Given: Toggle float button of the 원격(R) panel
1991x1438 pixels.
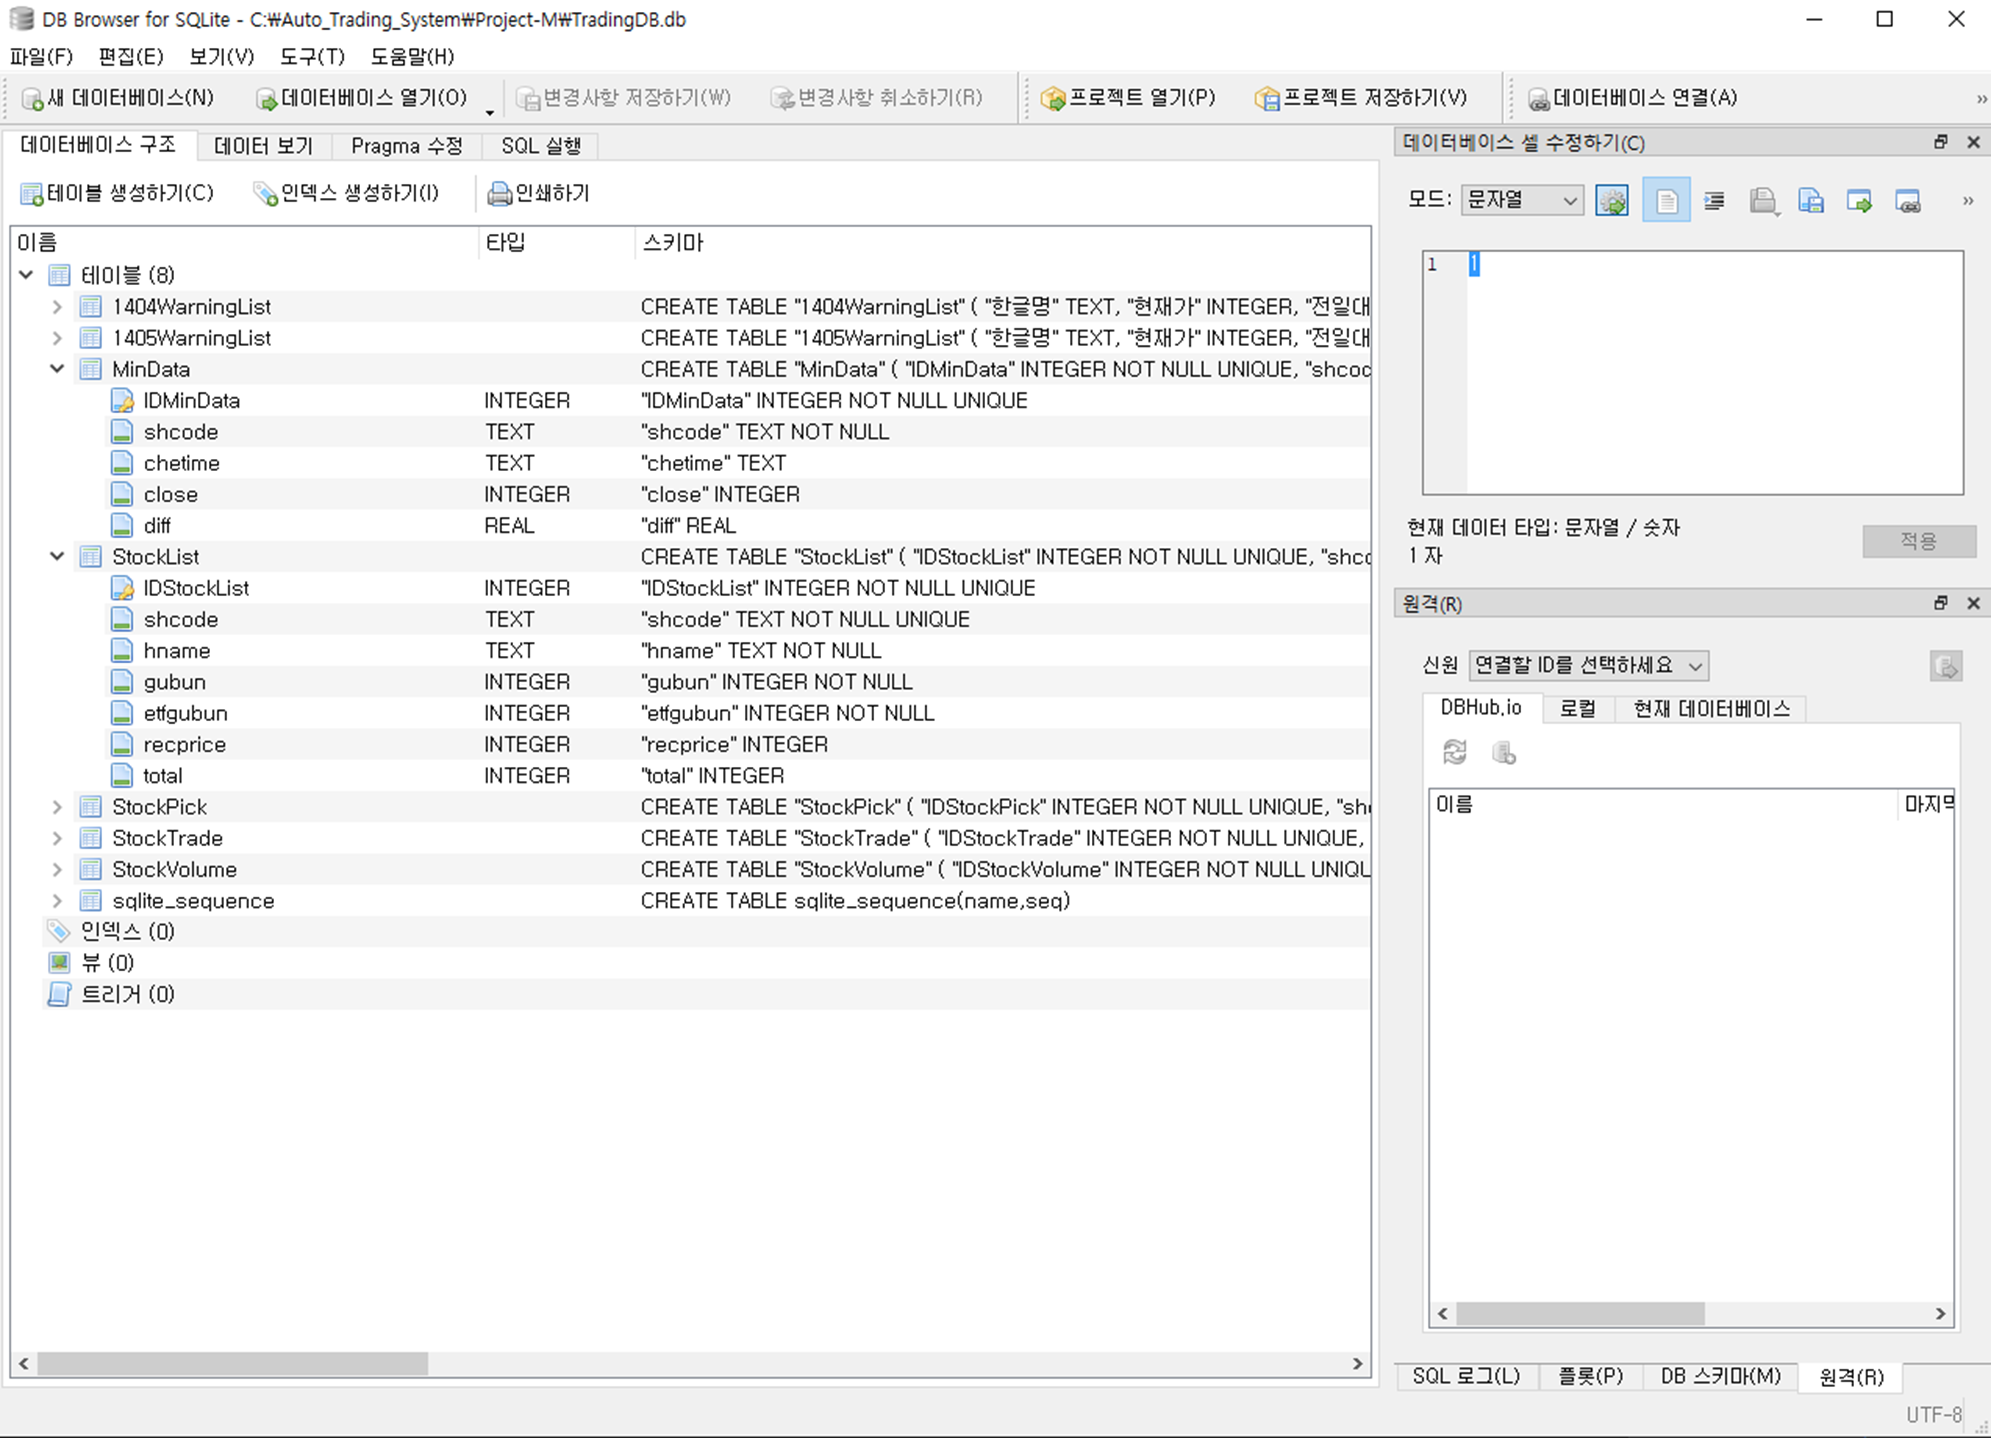Looking at the screenshot, I should pyautogui.click(x=1940, y=603).
